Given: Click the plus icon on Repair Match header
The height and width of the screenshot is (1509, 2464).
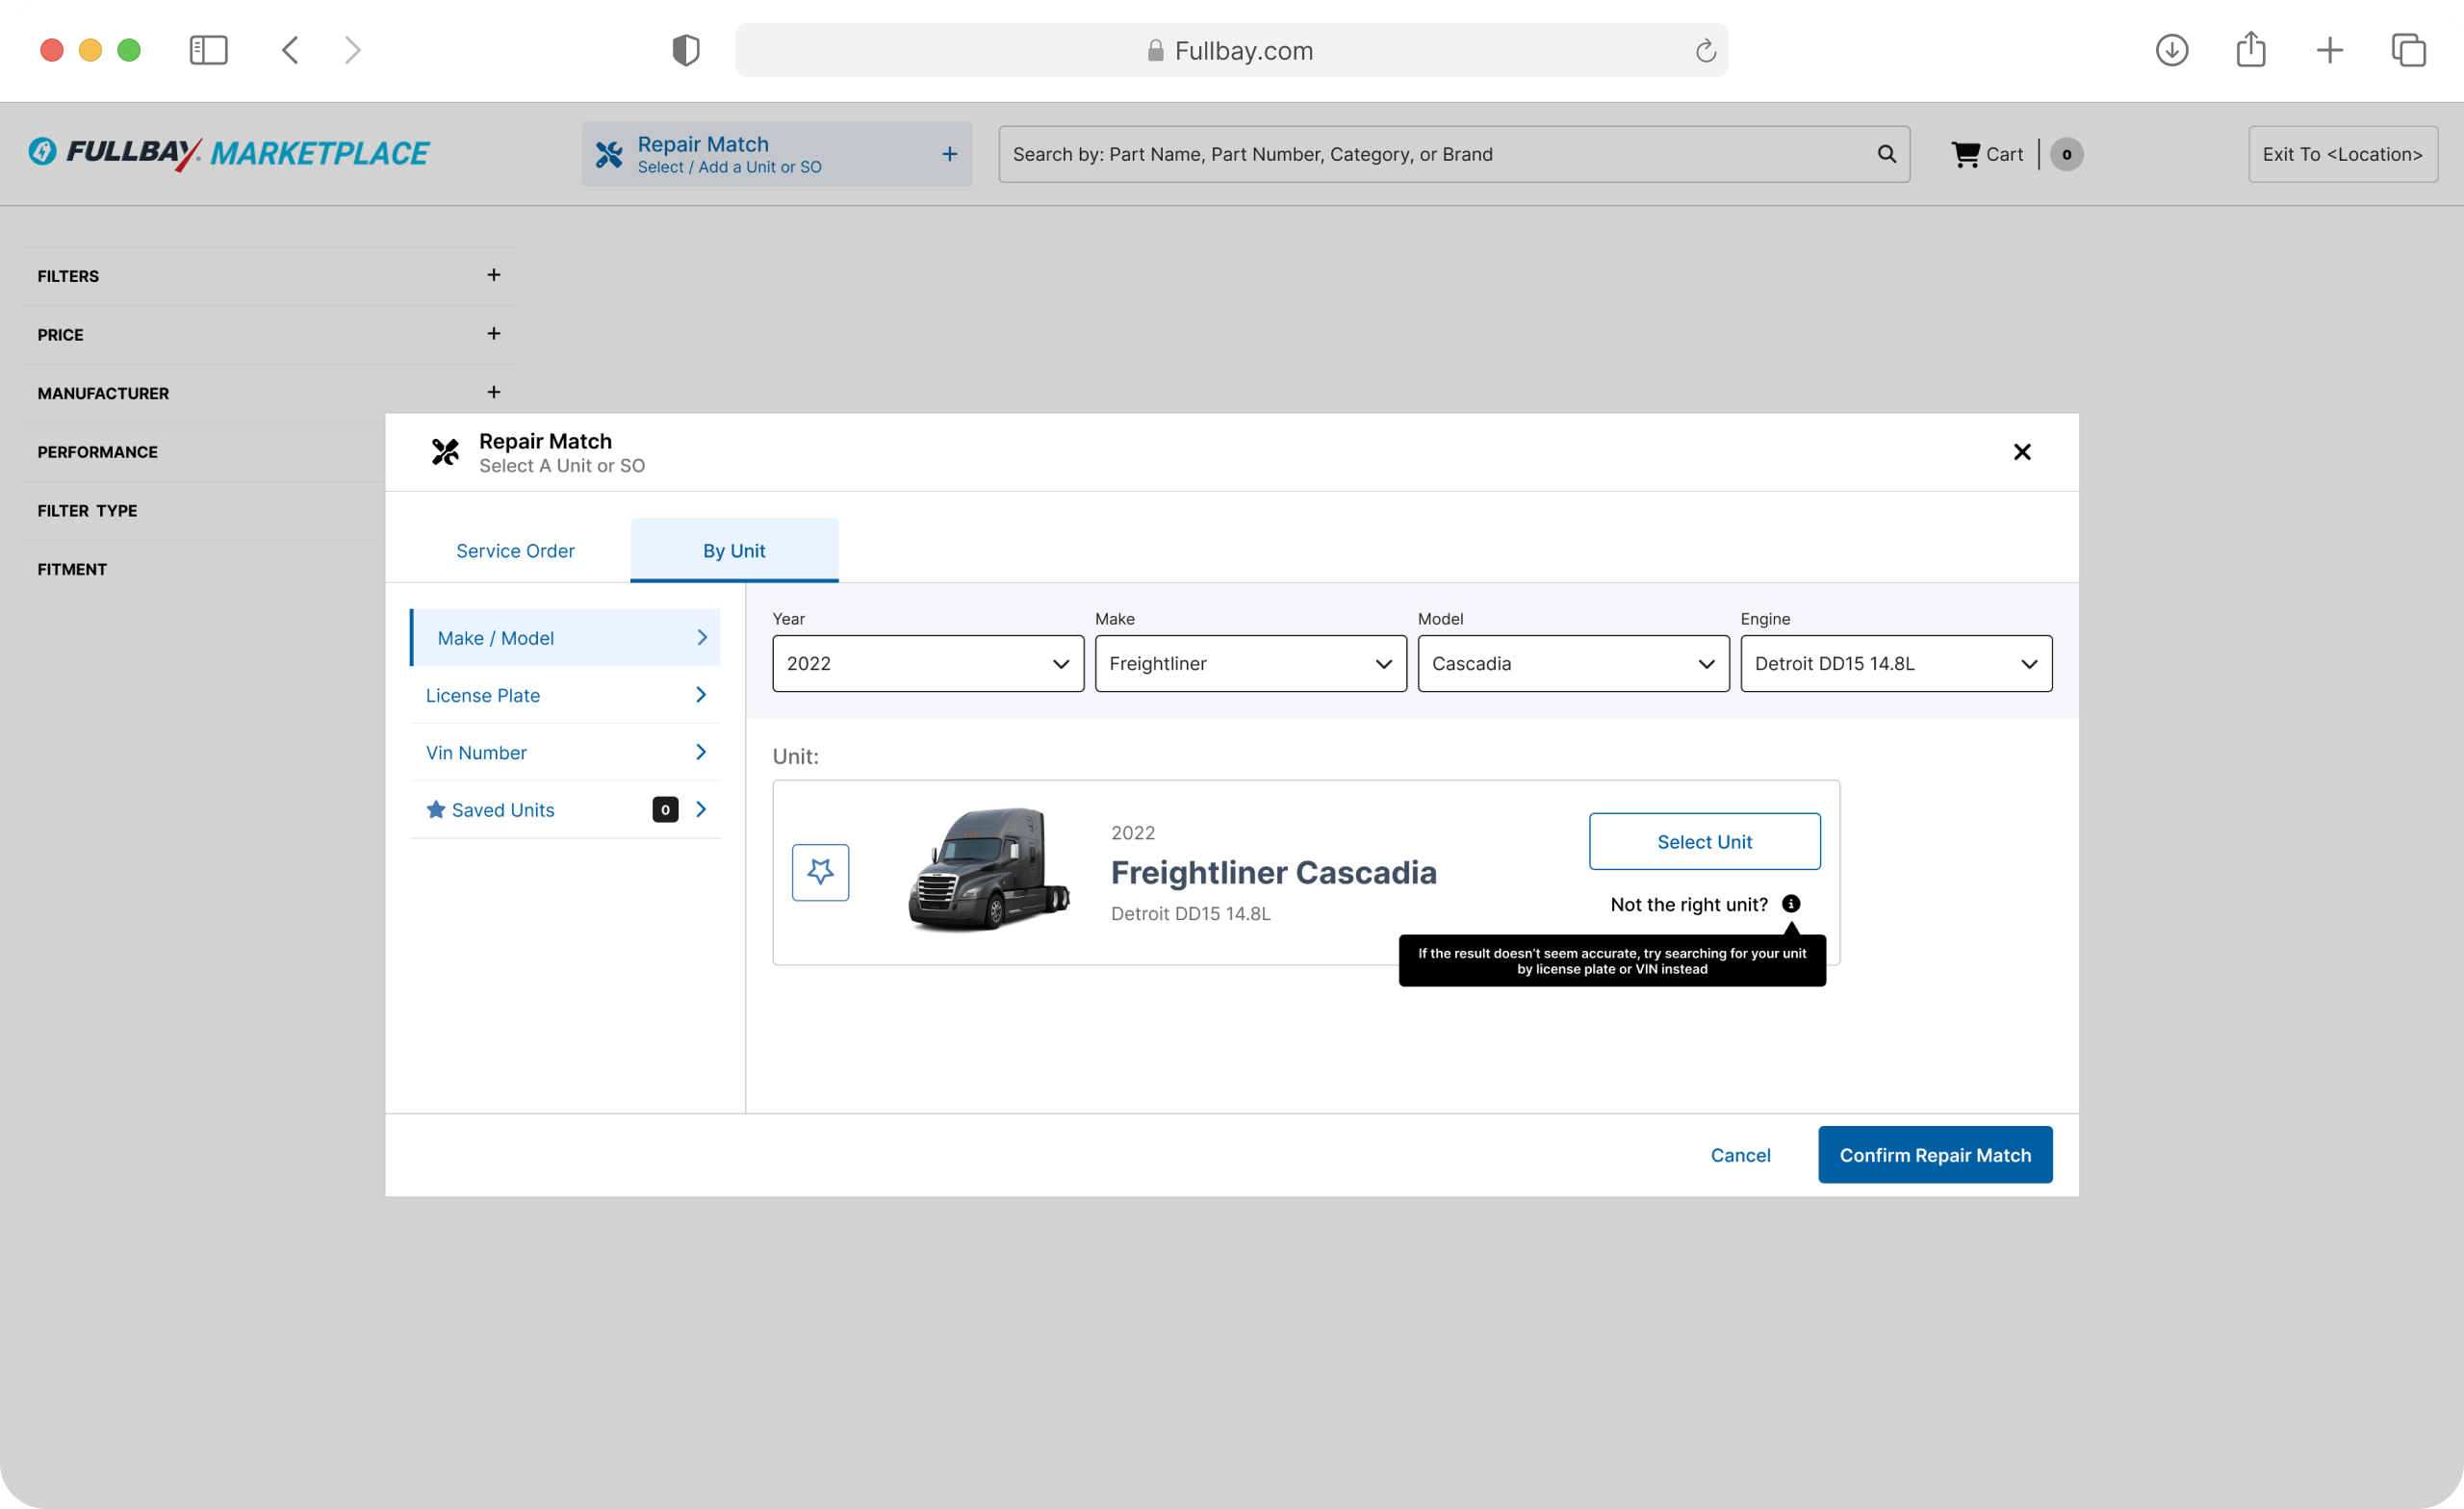Looking at the screenshot, I should coord(948,153).
